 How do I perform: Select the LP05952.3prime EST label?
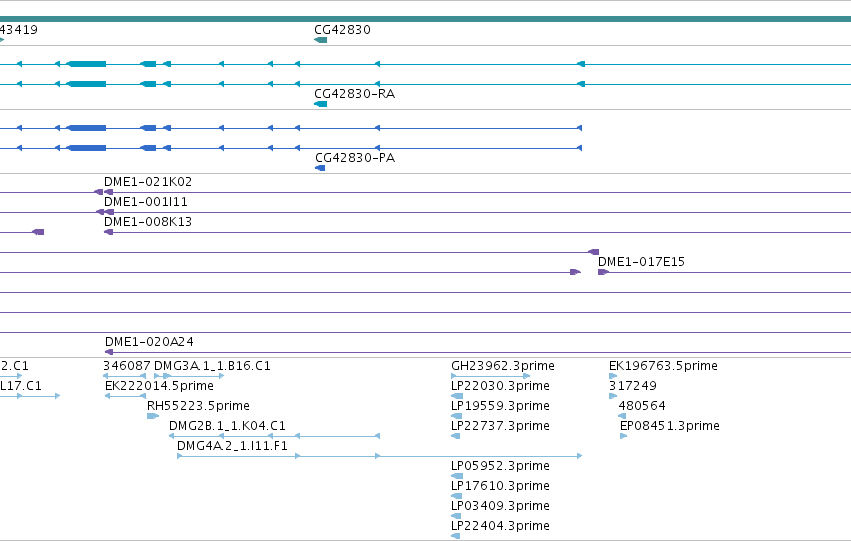(x=500, y=466)
